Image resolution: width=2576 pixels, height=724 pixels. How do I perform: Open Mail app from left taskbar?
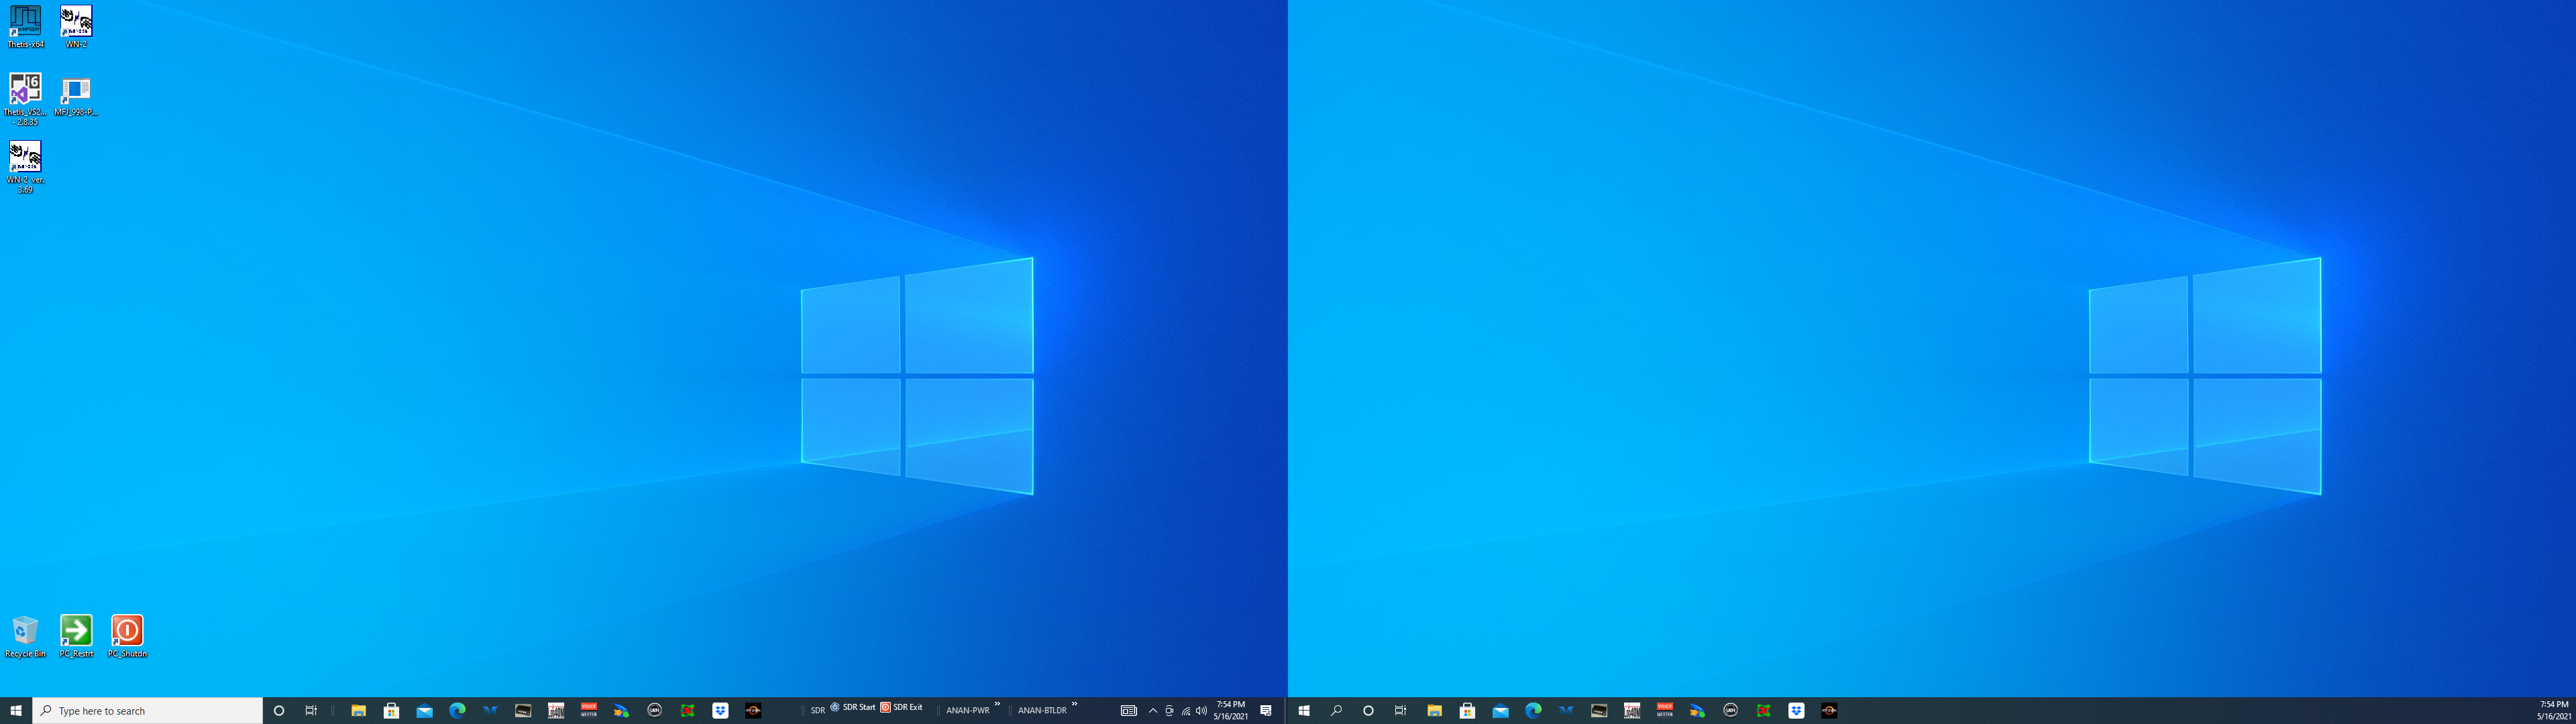[x=424, y=710]
